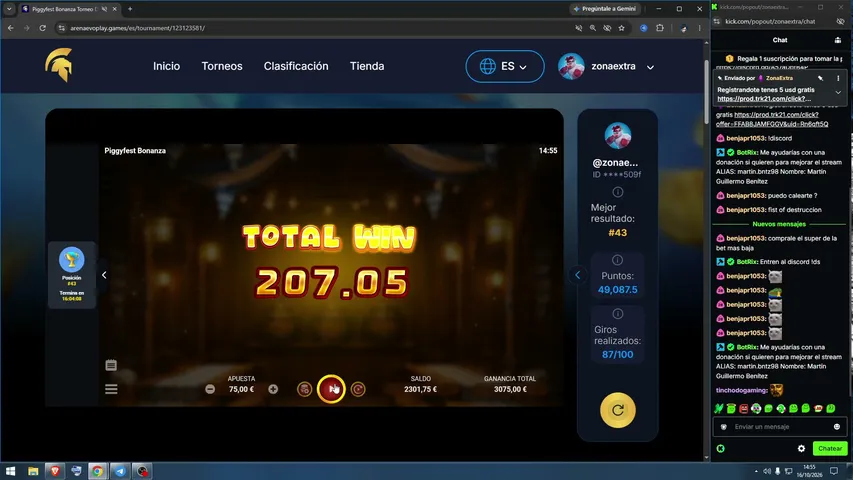Toggle the autoplay button beside spin
853x480 pixels.
[358, 389]
